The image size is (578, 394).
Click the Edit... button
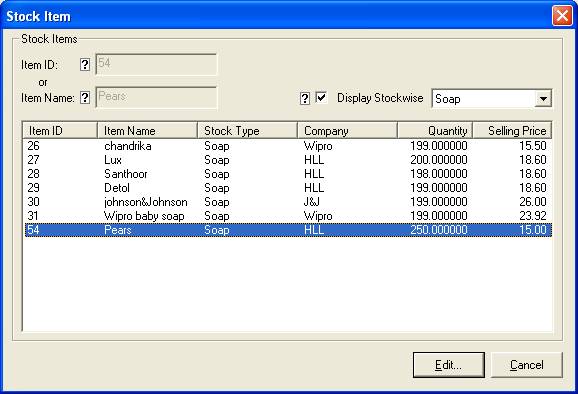pyautogui.click(x=449, y=365)
